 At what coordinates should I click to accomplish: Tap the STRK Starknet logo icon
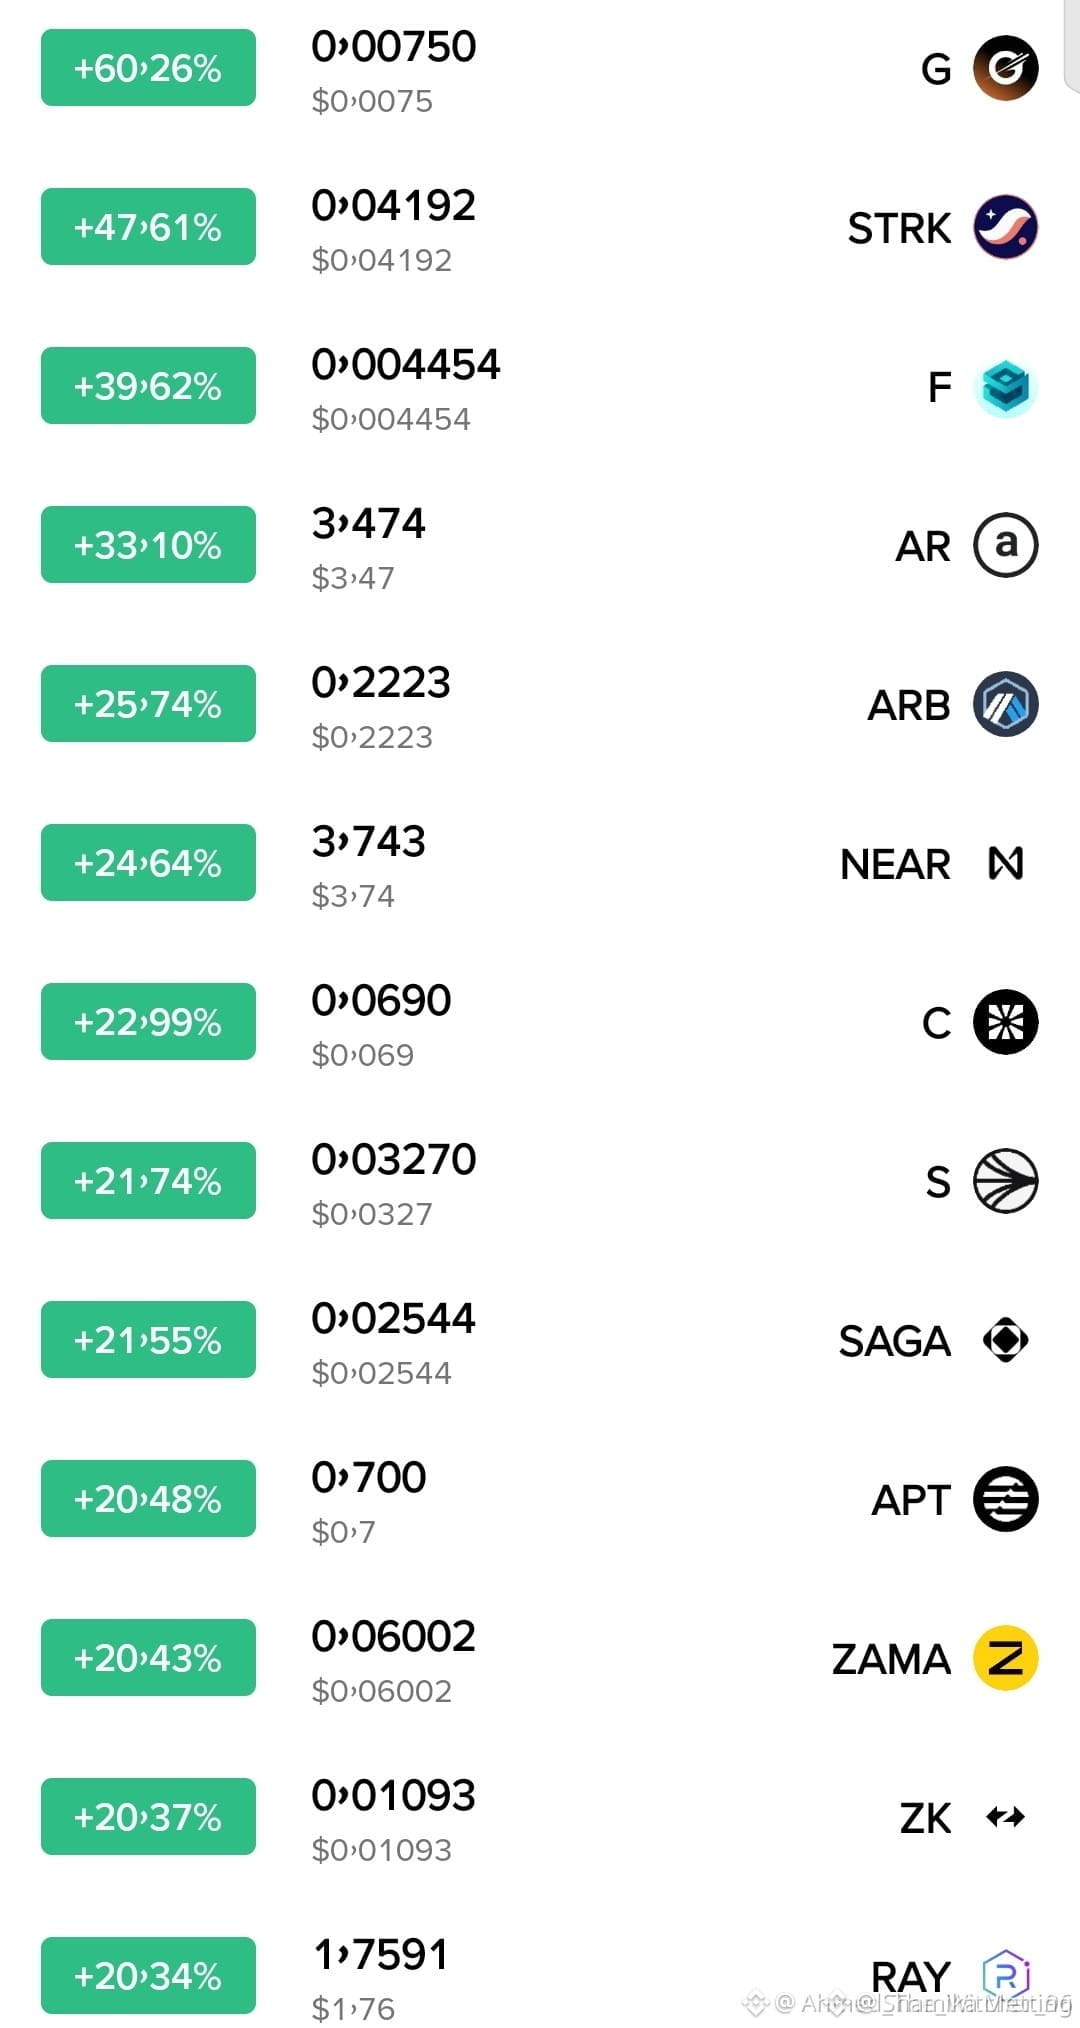click(x=1006, y=227)
